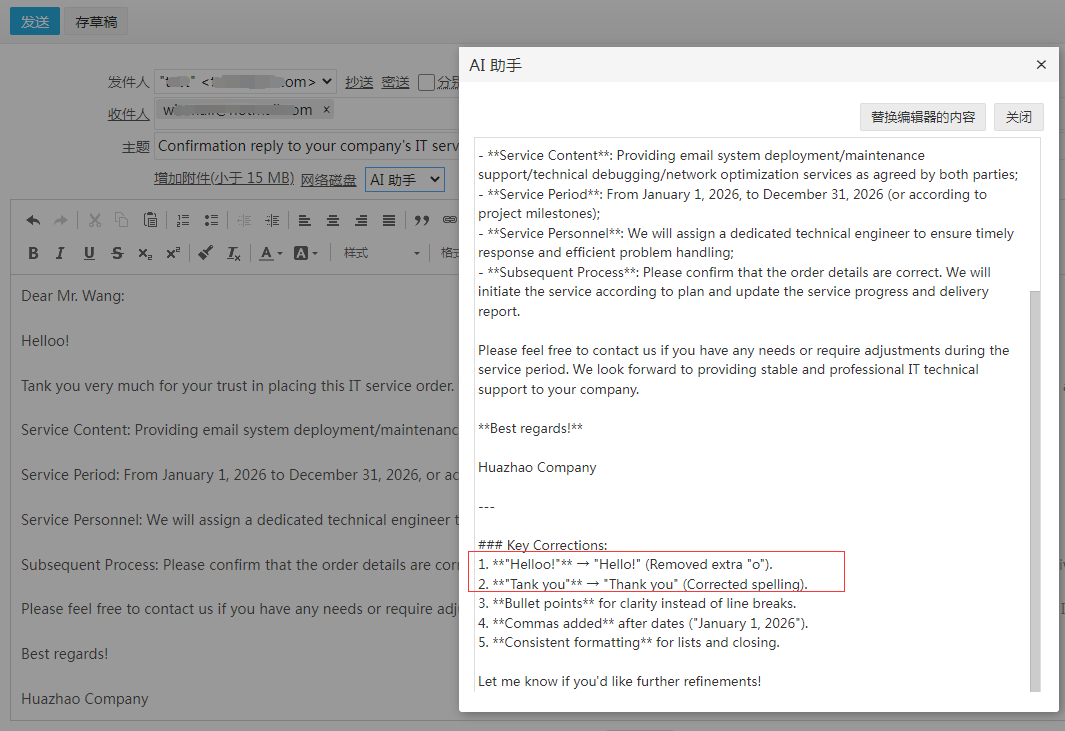
Task: Apply superscript formatting
Action: pos(173,253)
